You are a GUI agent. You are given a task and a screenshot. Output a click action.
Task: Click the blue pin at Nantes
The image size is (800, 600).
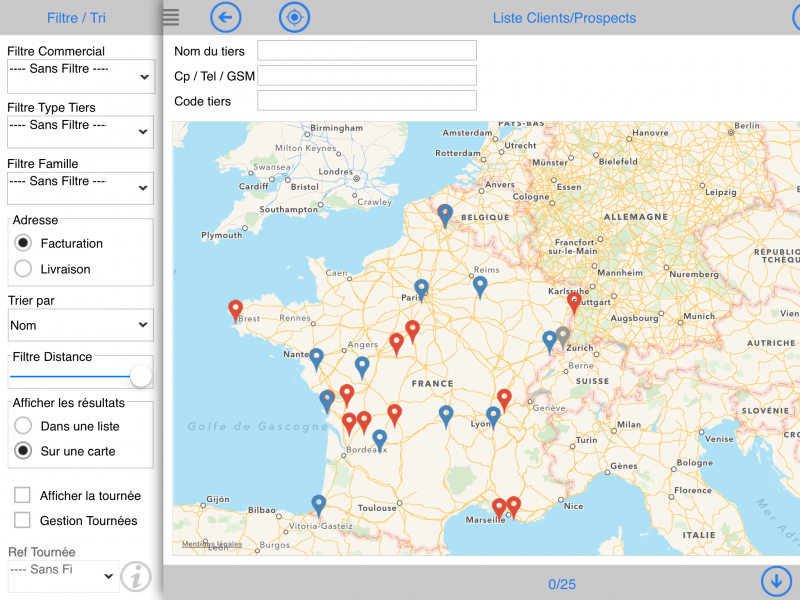[316, 359]
